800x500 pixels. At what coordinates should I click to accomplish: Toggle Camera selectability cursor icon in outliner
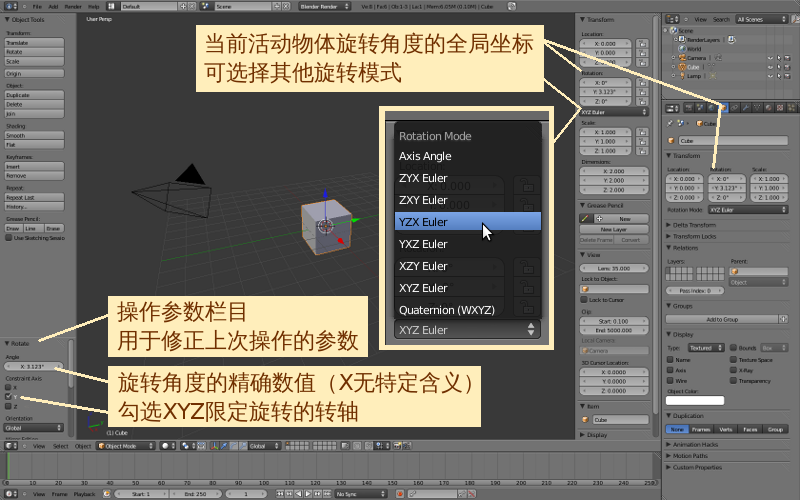[x=779, y=58]
